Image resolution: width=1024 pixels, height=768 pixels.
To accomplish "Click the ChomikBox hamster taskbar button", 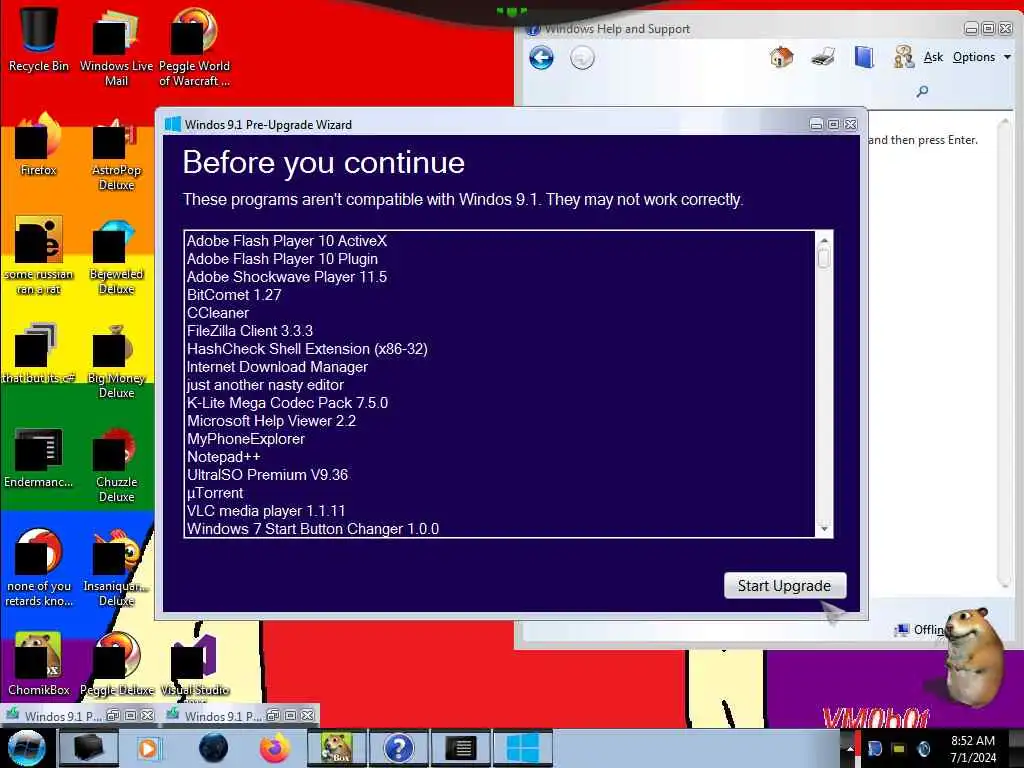I will click(x=337, y=748).
